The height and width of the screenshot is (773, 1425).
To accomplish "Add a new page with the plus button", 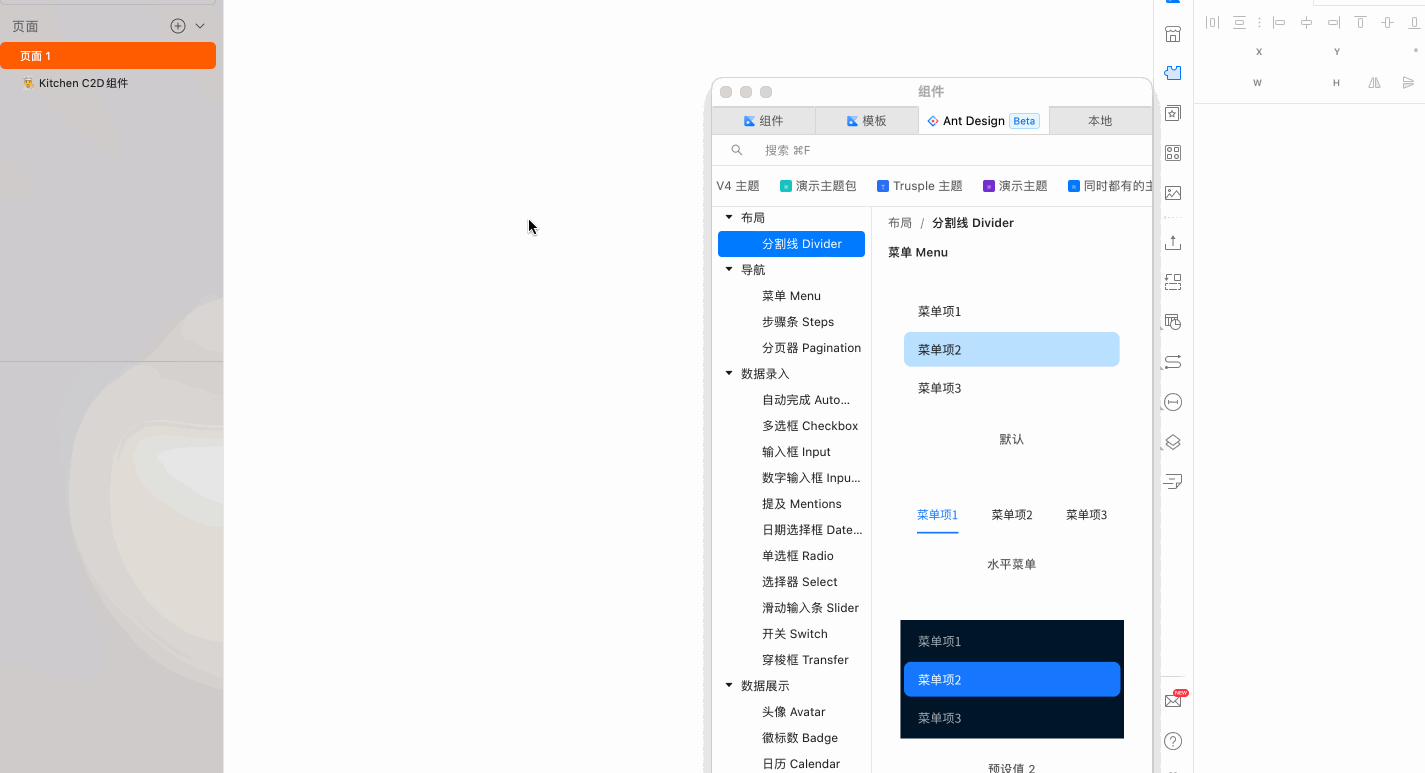I will (x=176, y=25).
